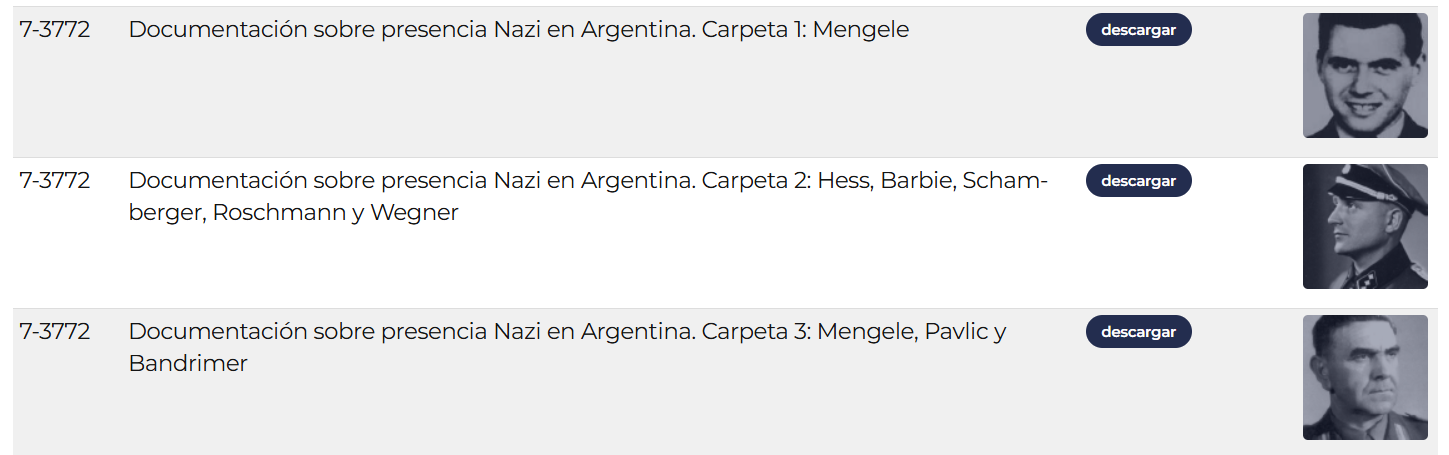Download Carpeta 3 Mengele, Pavlic document
The image size is (1449, 455).
[x=1138, y=332]
